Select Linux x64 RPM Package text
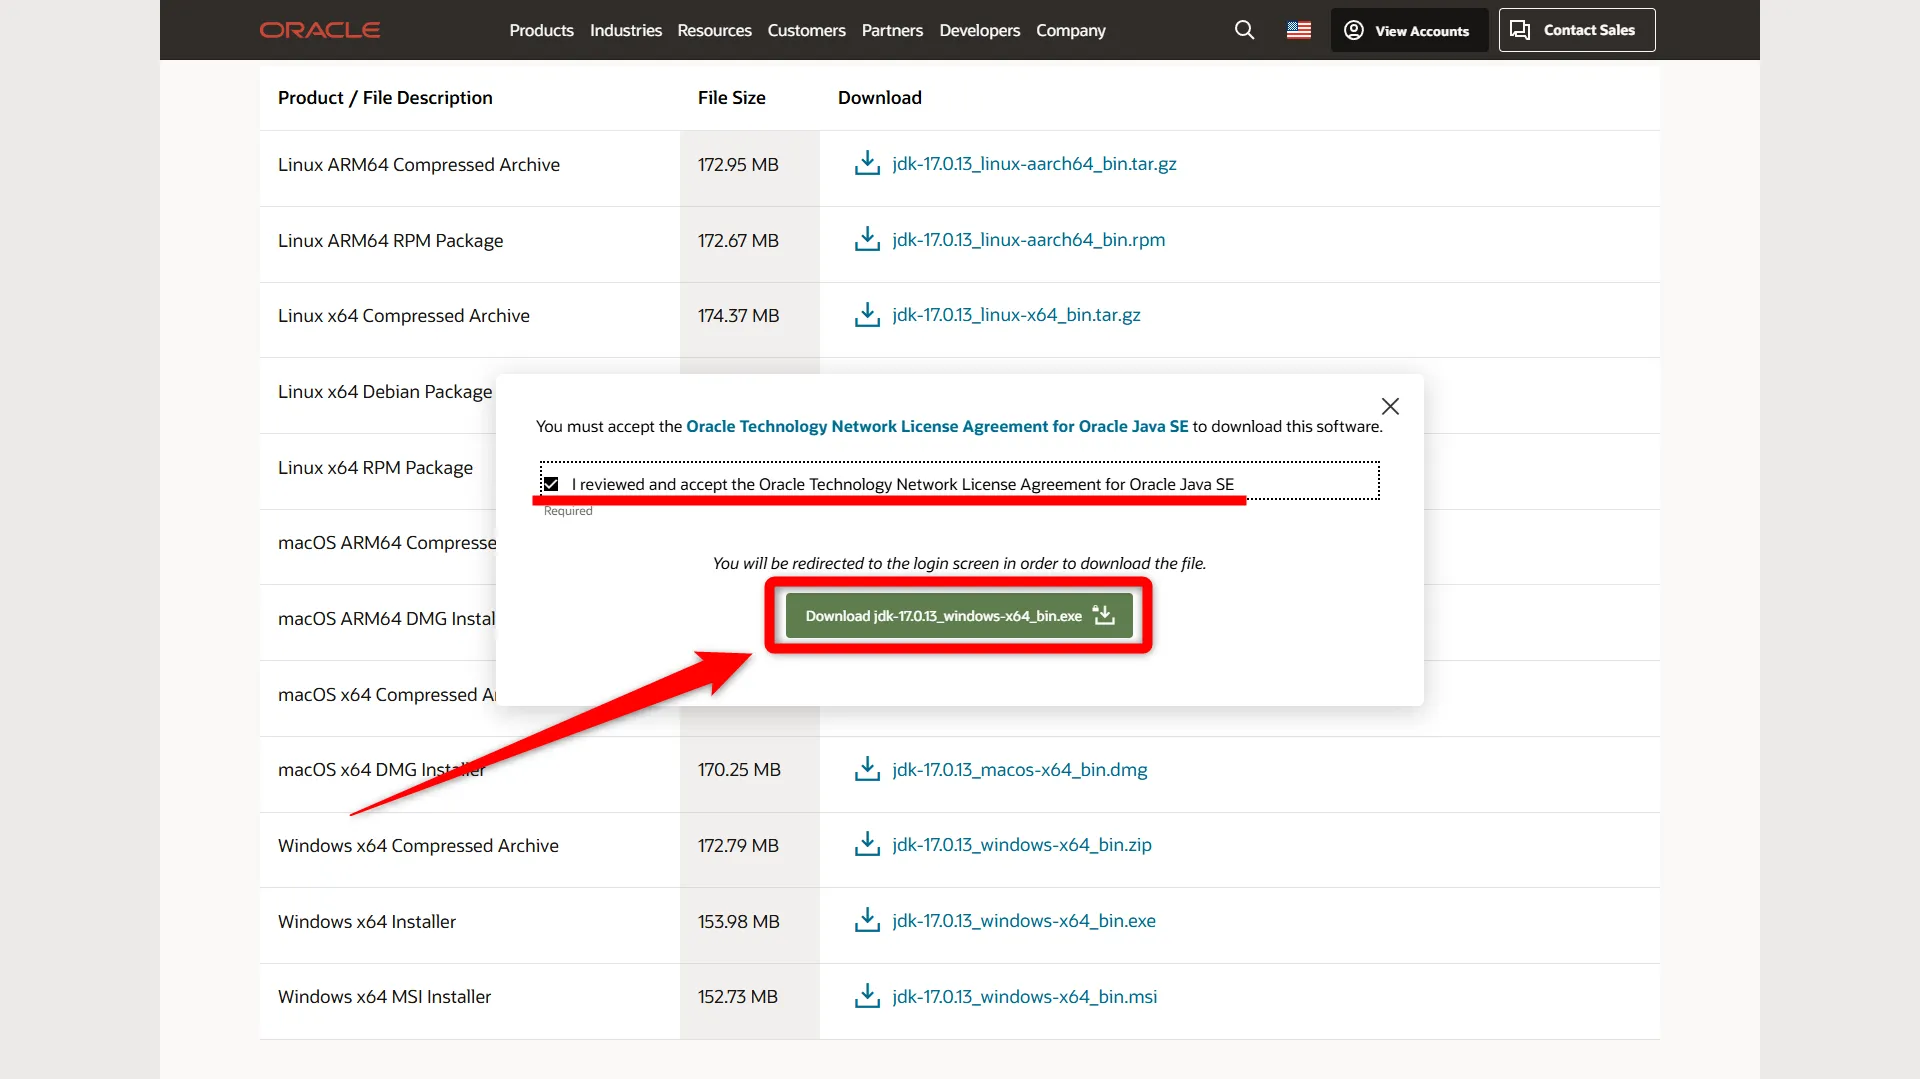 coord(375,468)
